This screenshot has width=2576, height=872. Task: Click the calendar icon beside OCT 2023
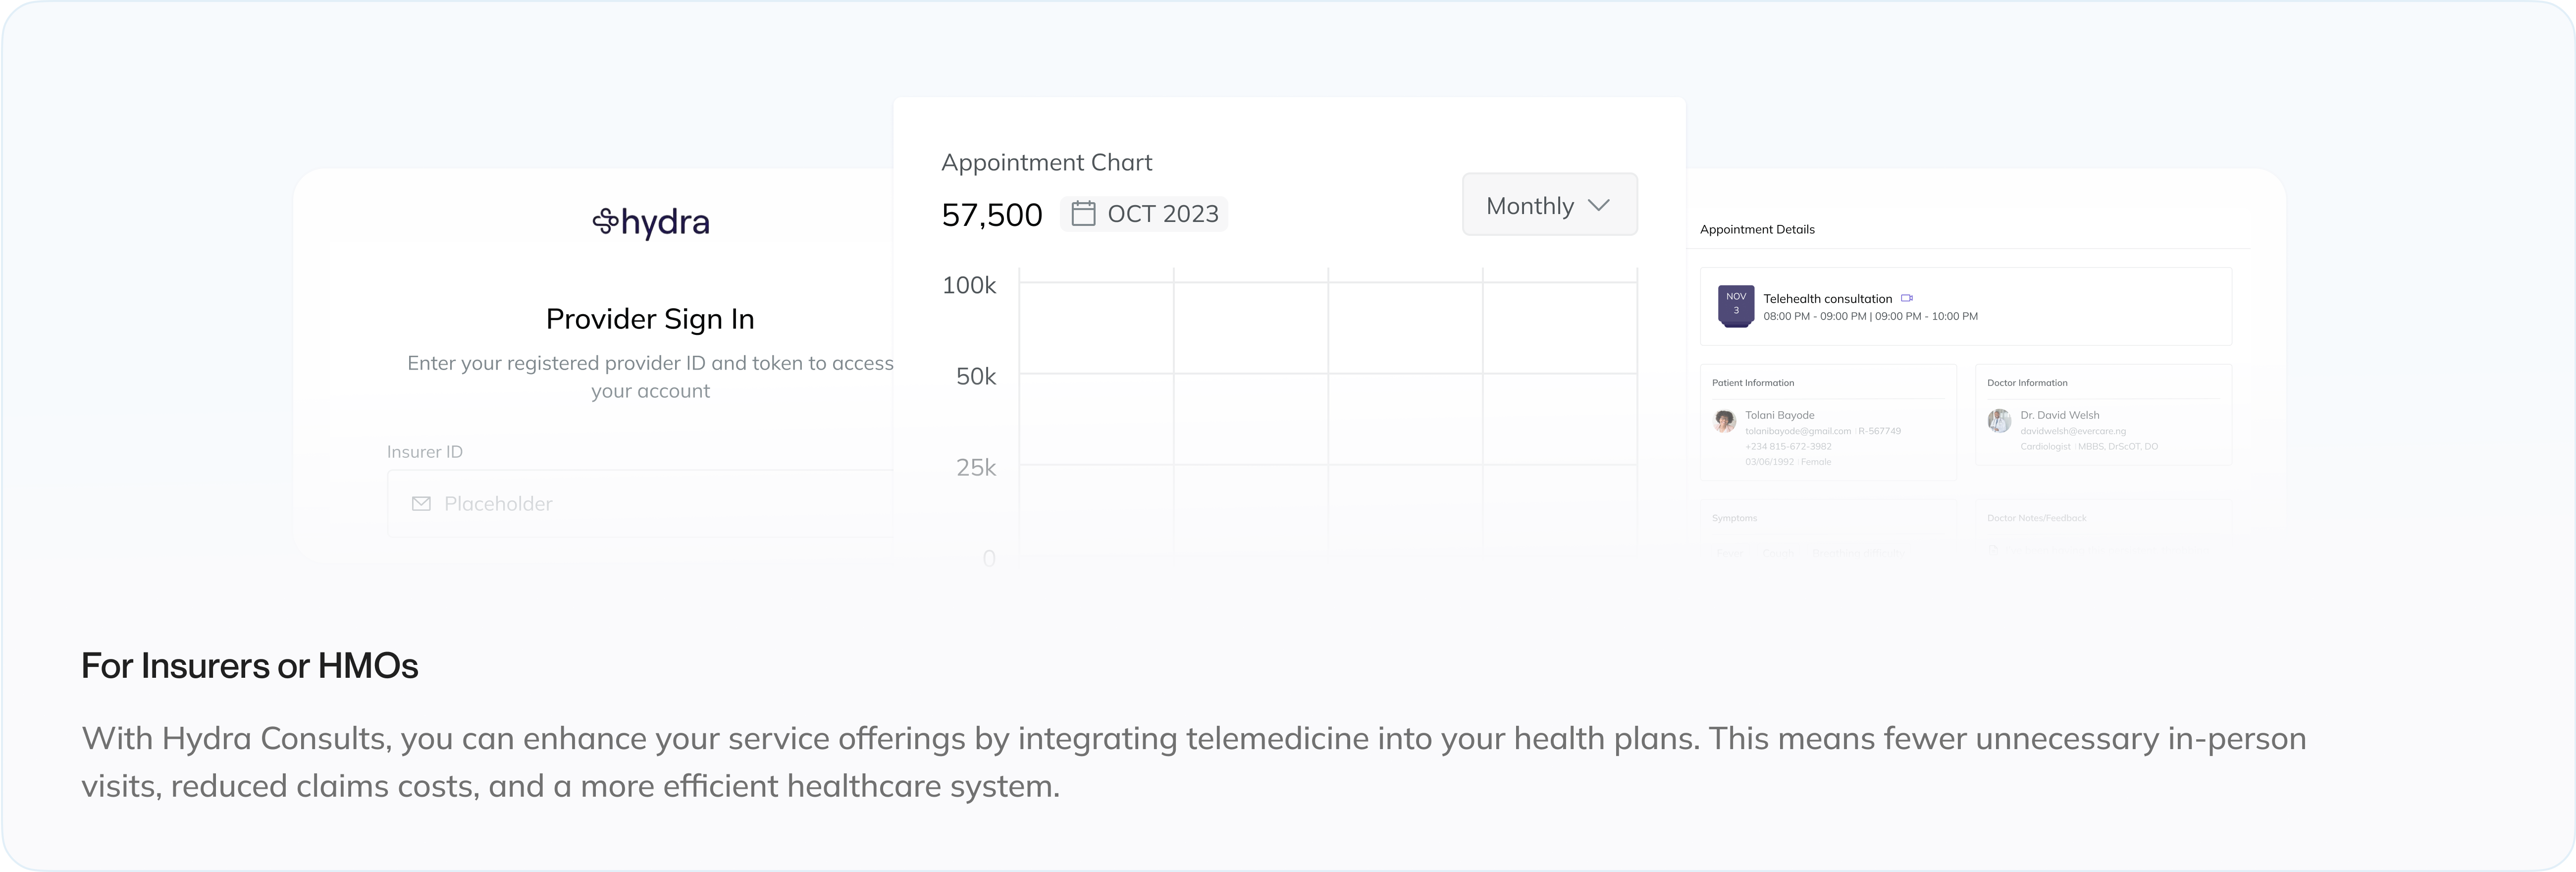[x=1083, y=214]
